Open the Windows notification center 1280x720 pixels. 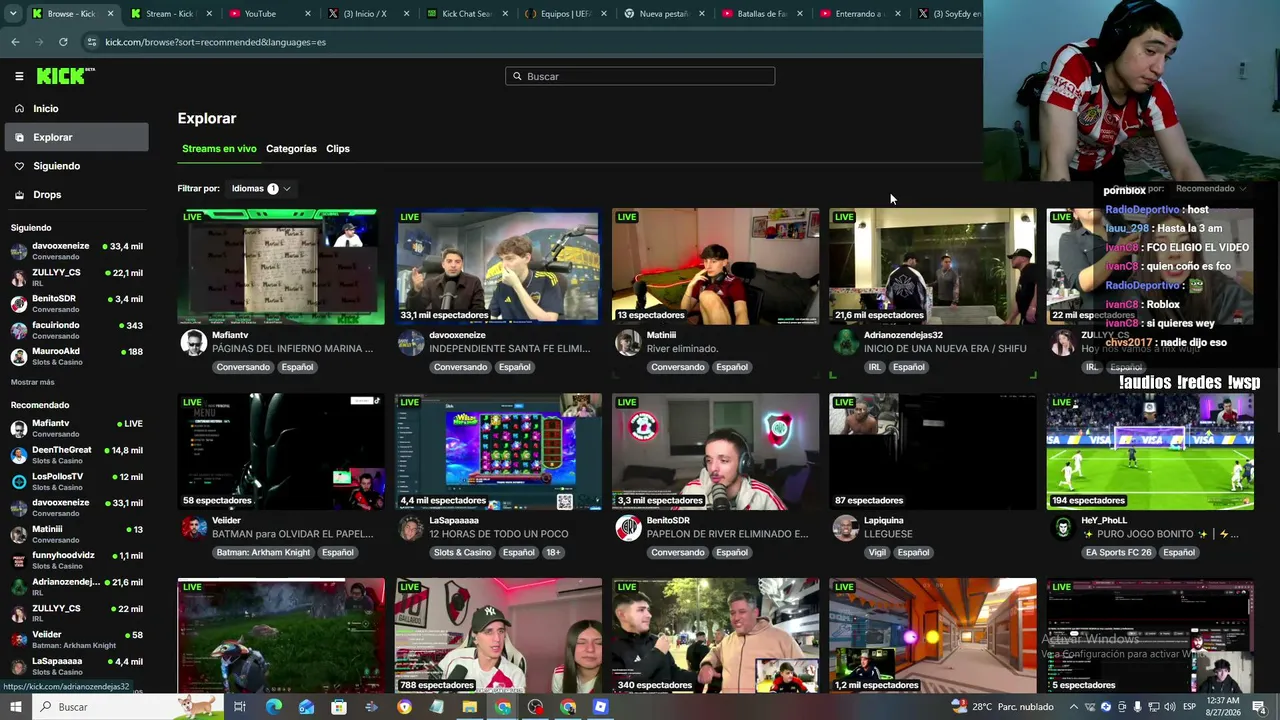[x=1259, y=707]
